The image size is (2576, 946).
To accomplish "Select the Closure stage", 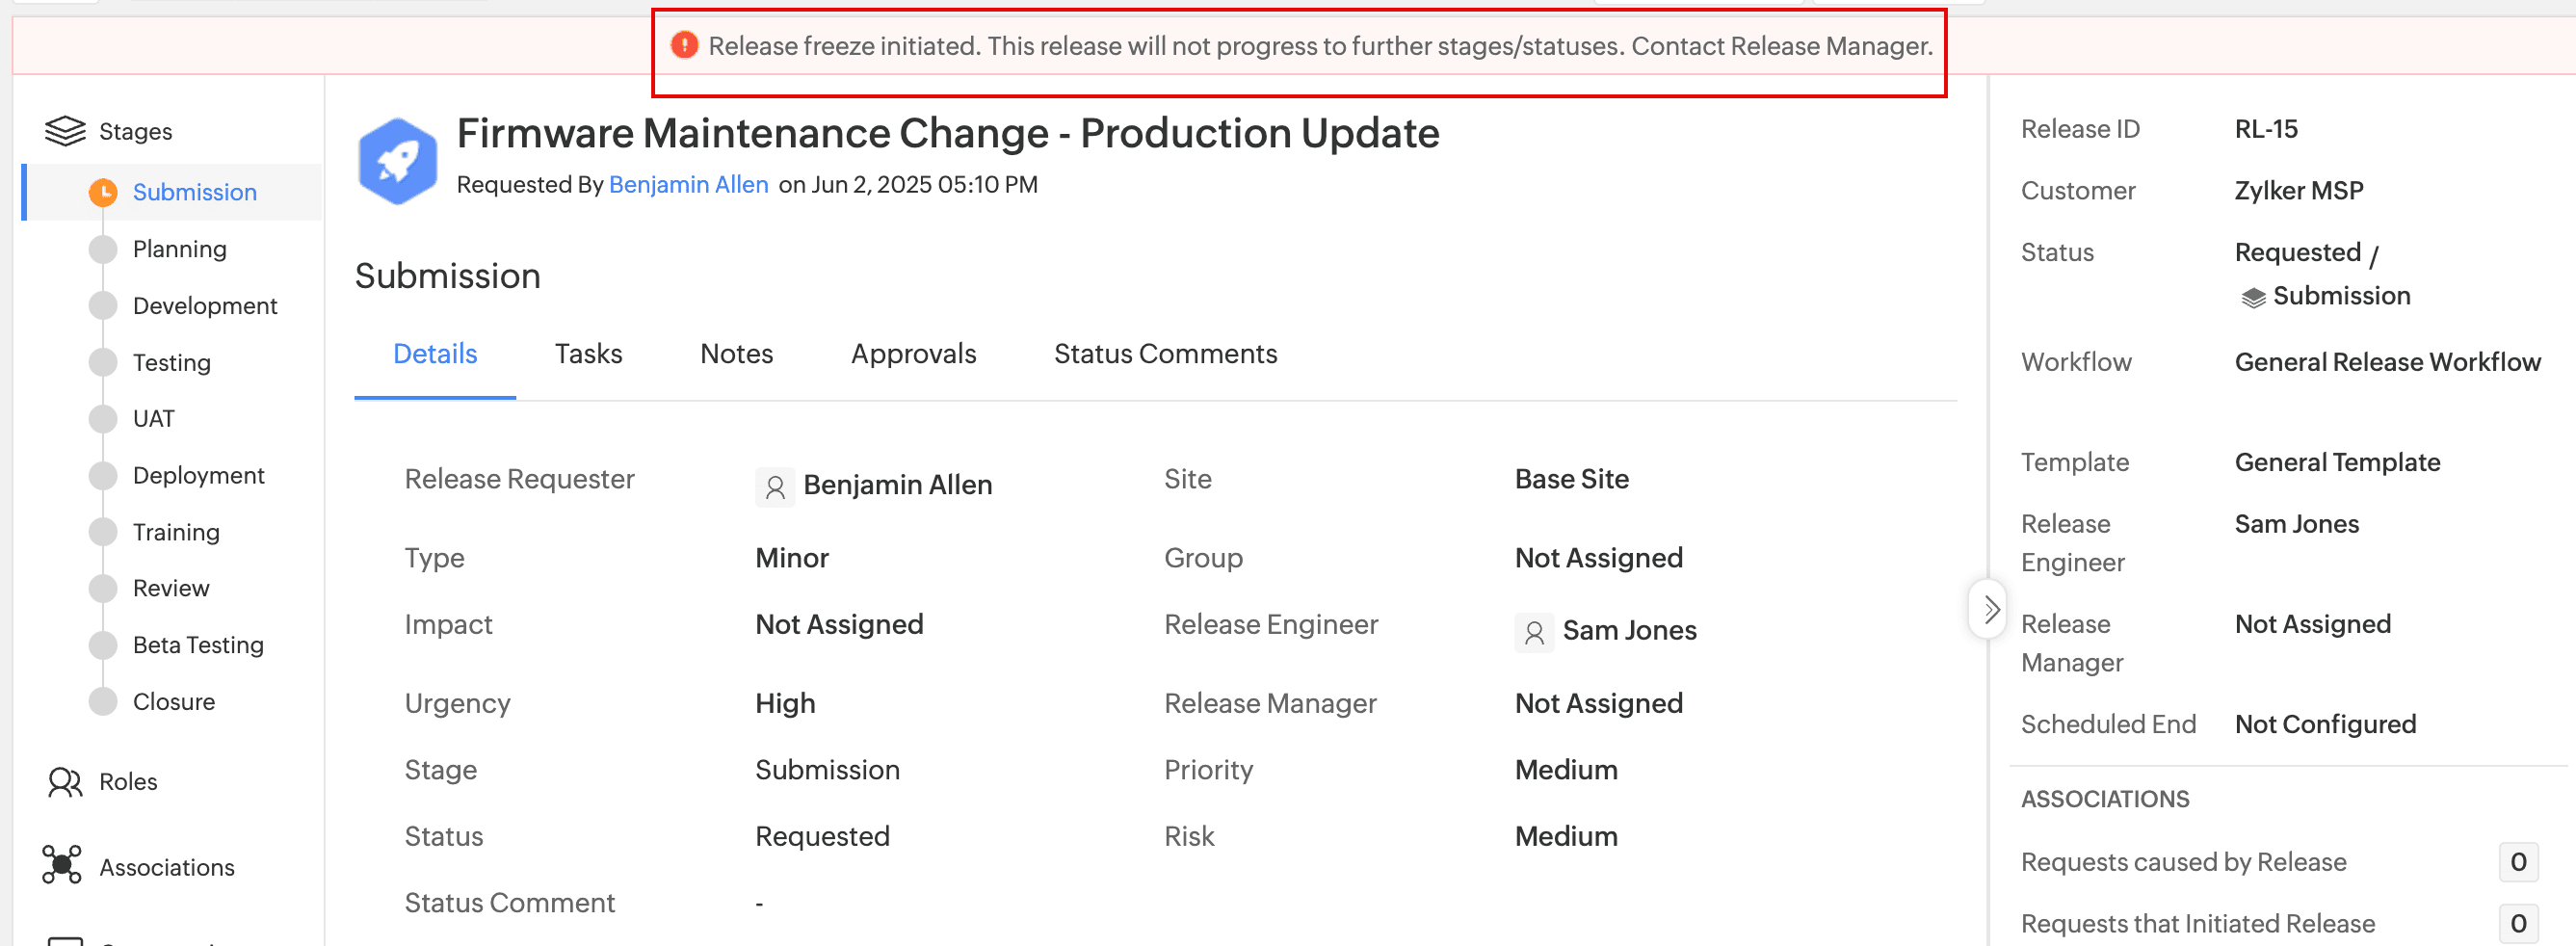I will [x=174, y=702].
